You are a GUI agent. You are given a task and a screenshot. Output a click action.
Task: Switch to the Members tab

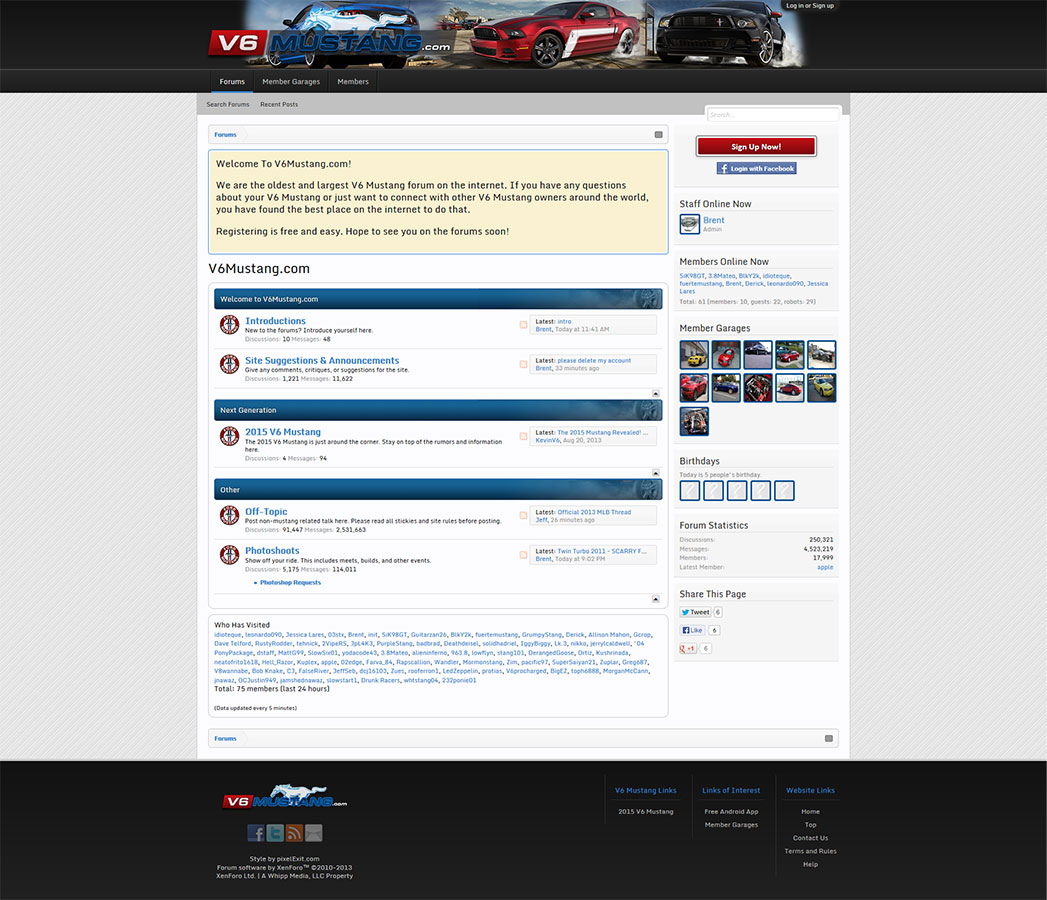point(353,81)
